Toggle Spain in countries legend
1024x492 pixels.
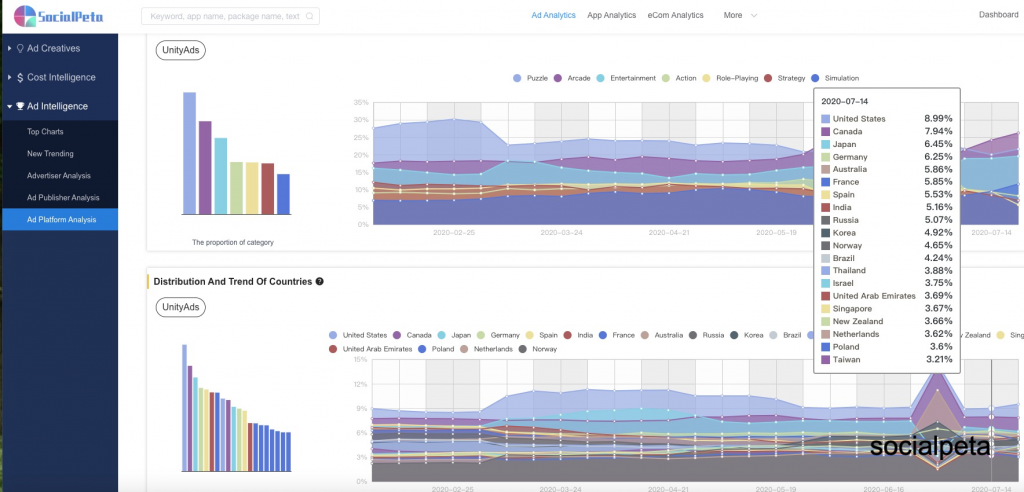(541, 335)
